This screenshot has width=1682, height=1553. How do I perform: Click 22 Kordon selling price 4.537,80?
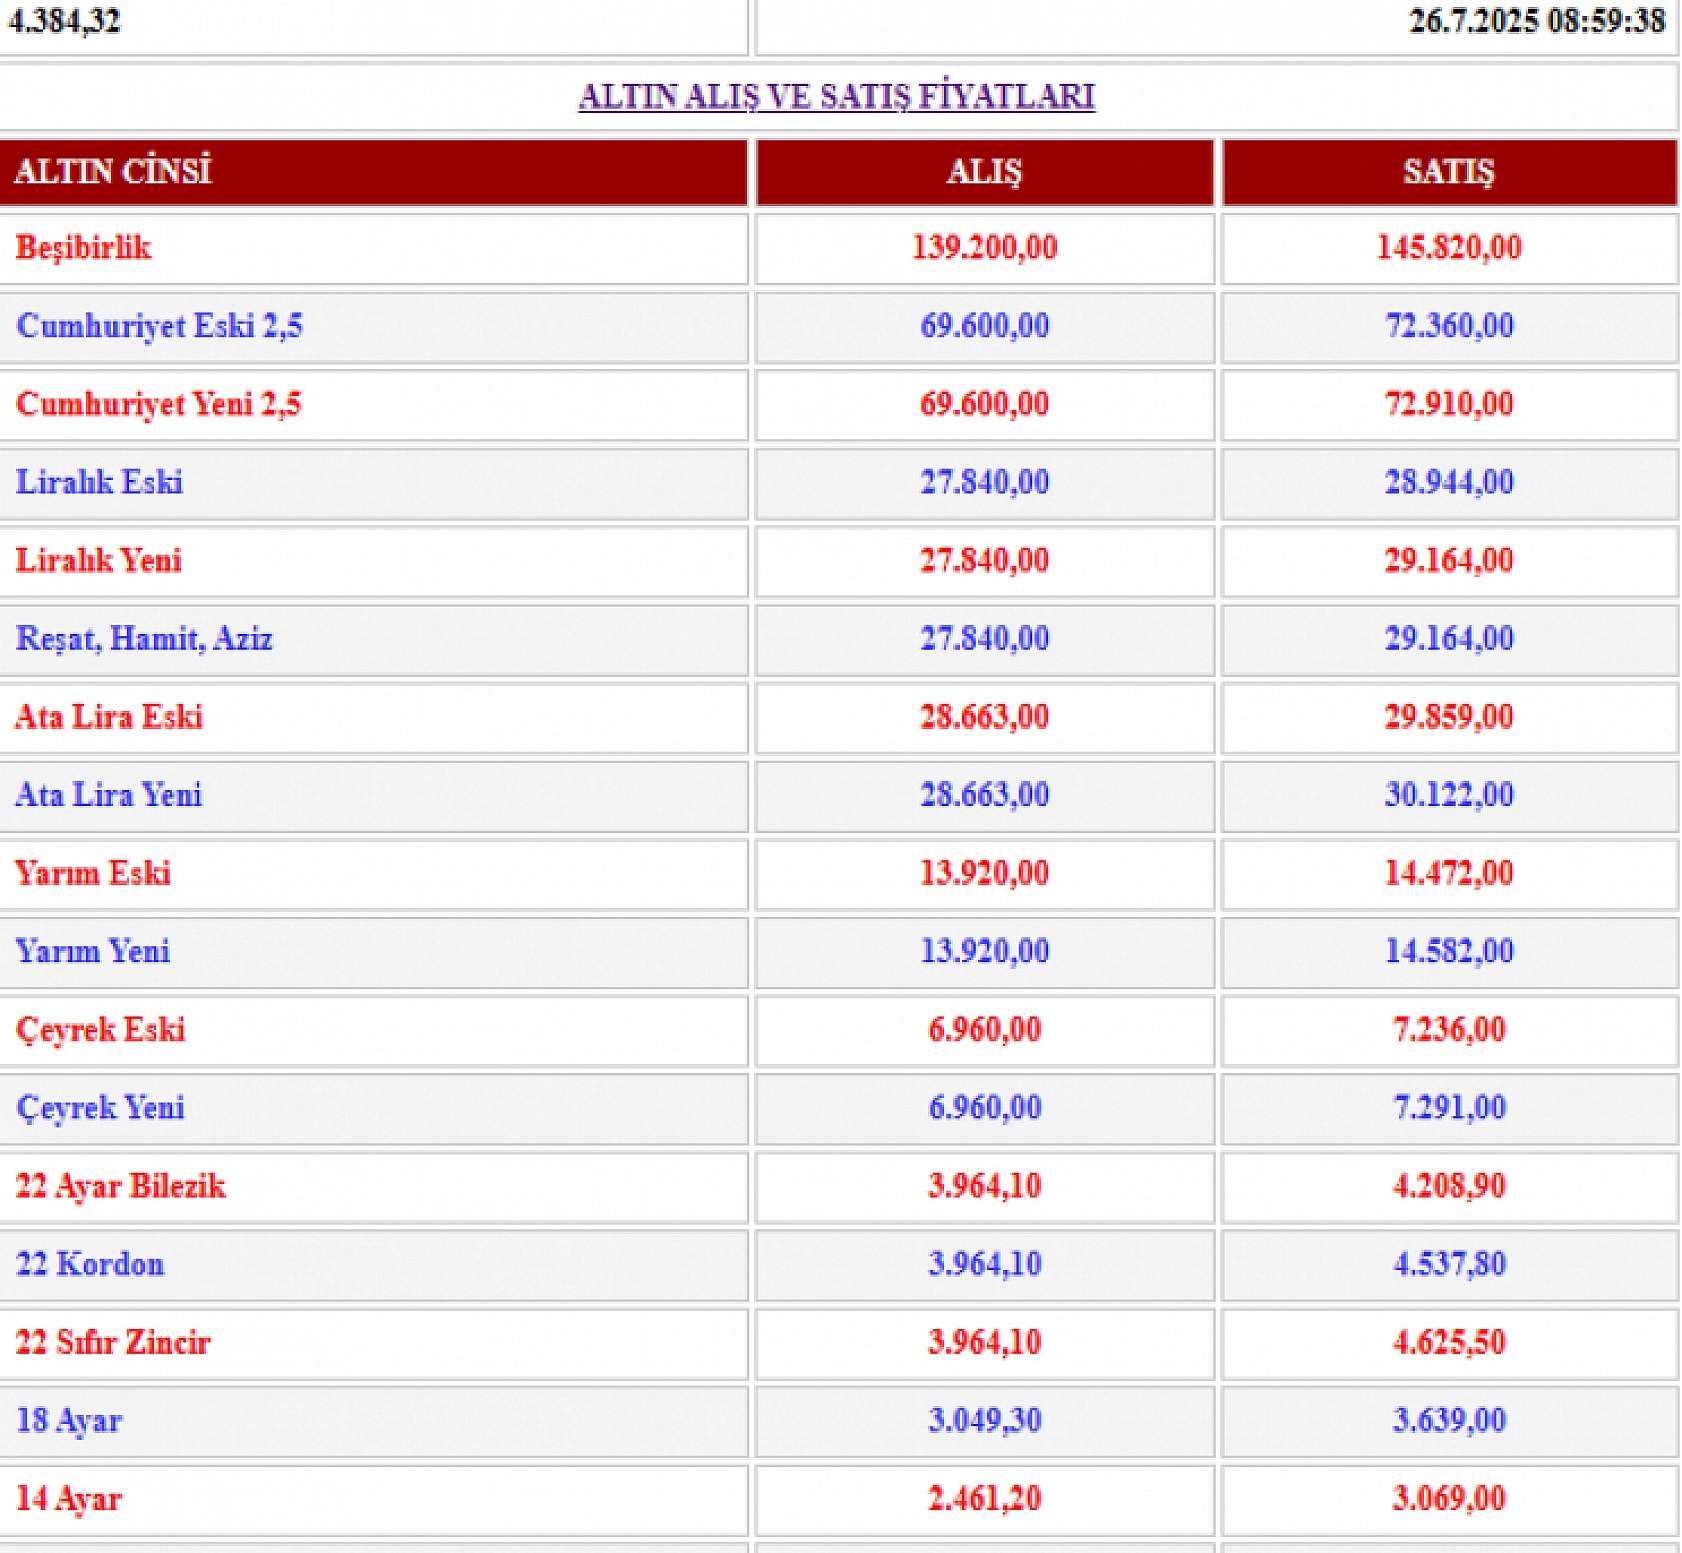pyautogui.click(x=1448, y=1264)
